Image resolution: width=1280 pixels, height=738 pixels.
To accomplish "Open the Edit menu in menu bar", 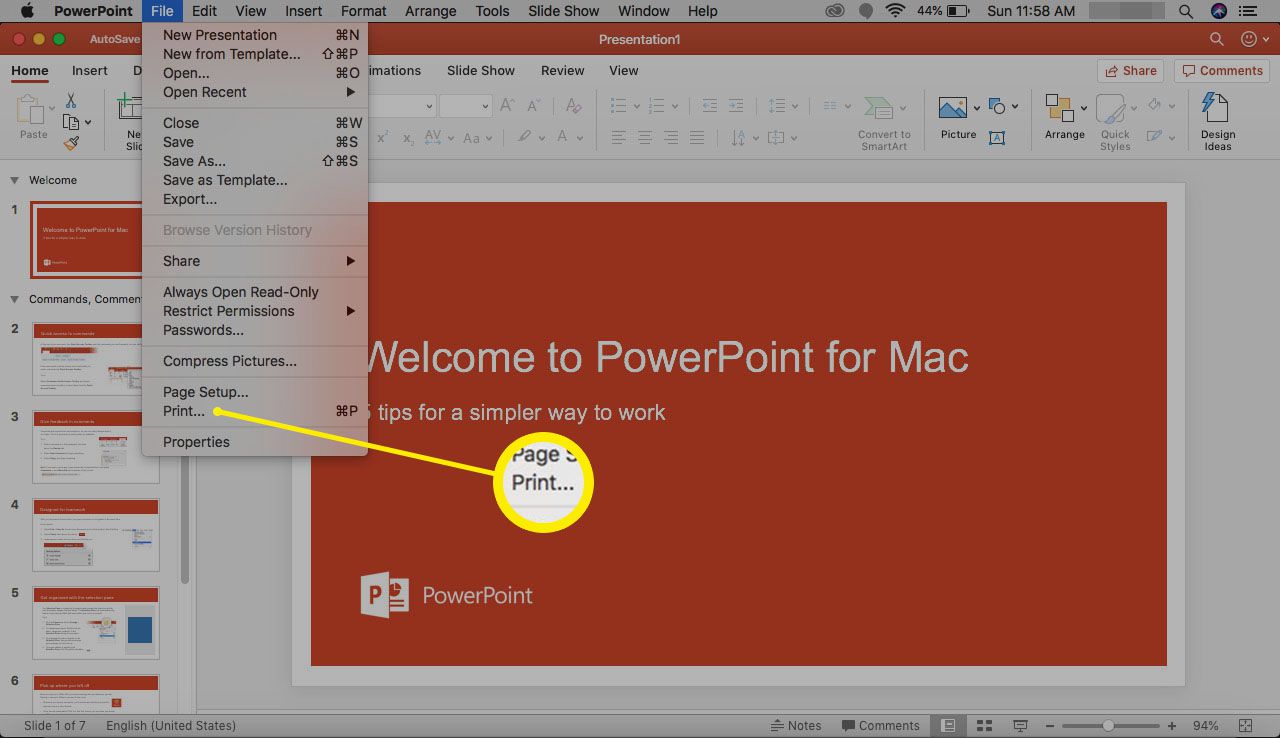I will [x=204, y=11].
